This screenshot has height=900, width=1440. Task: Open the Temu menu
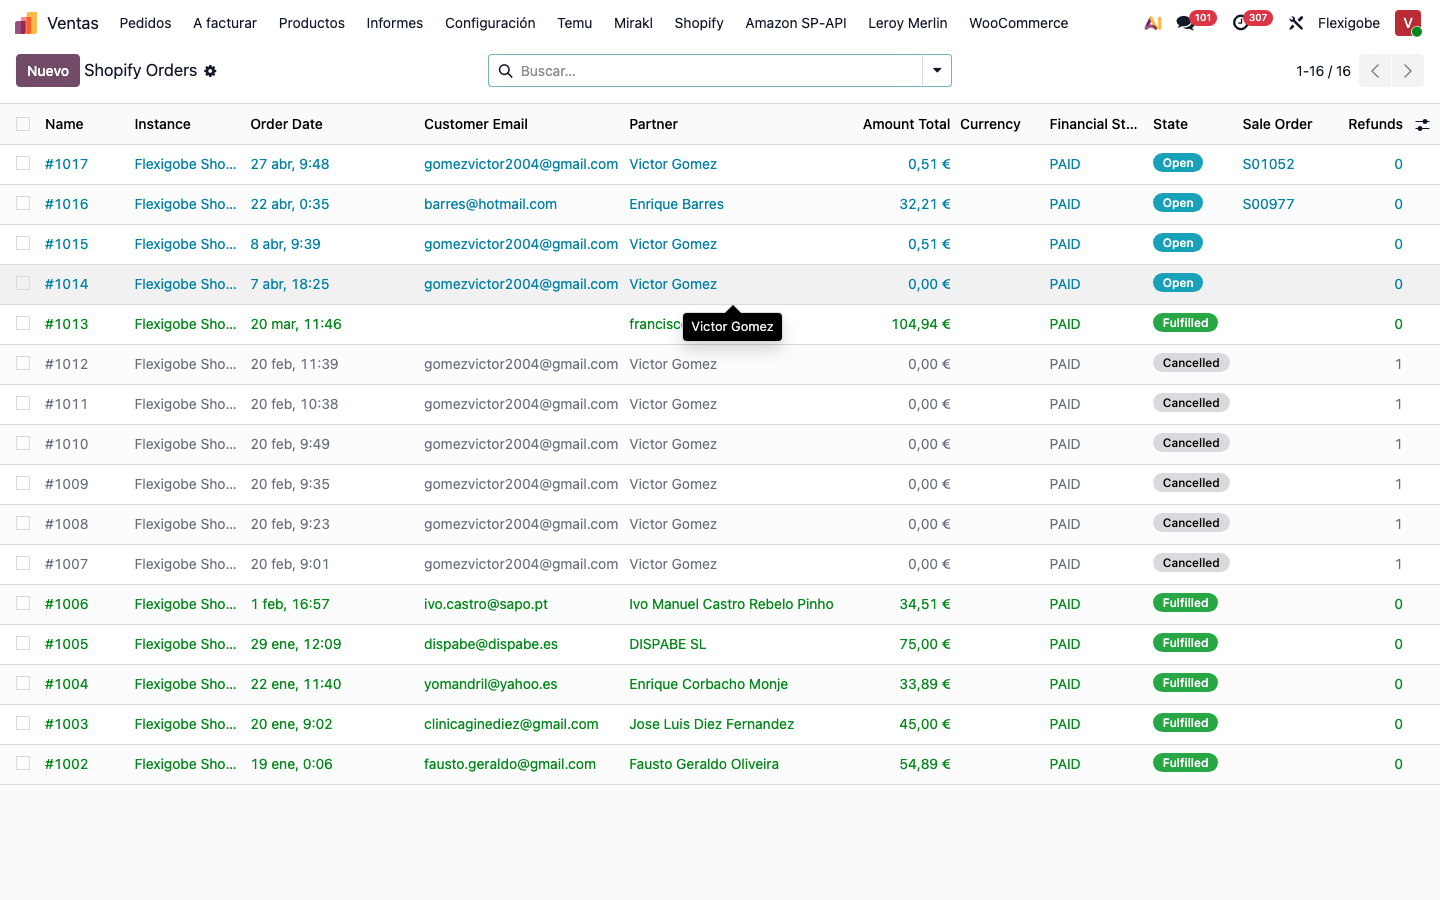pyautogui.click(x=575, y=23)
